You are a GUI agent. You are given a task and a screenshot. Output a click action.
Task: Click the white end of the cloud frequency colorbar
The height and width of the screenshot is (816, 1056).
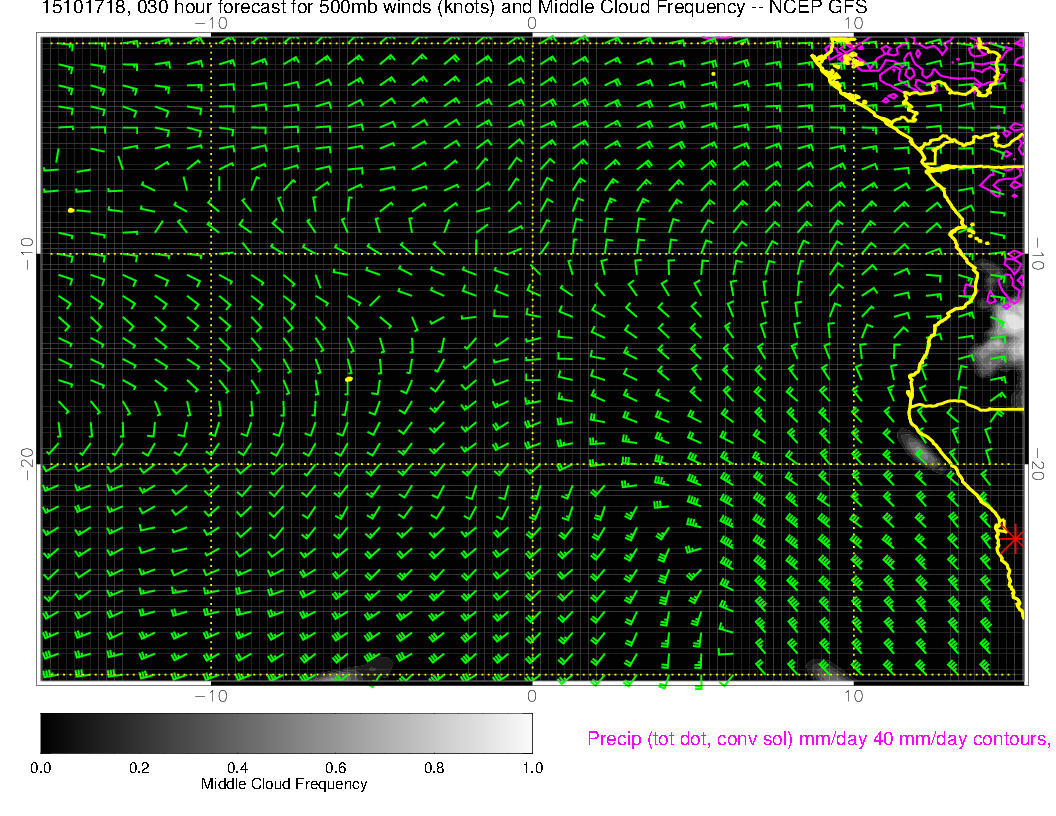[524, 733]
